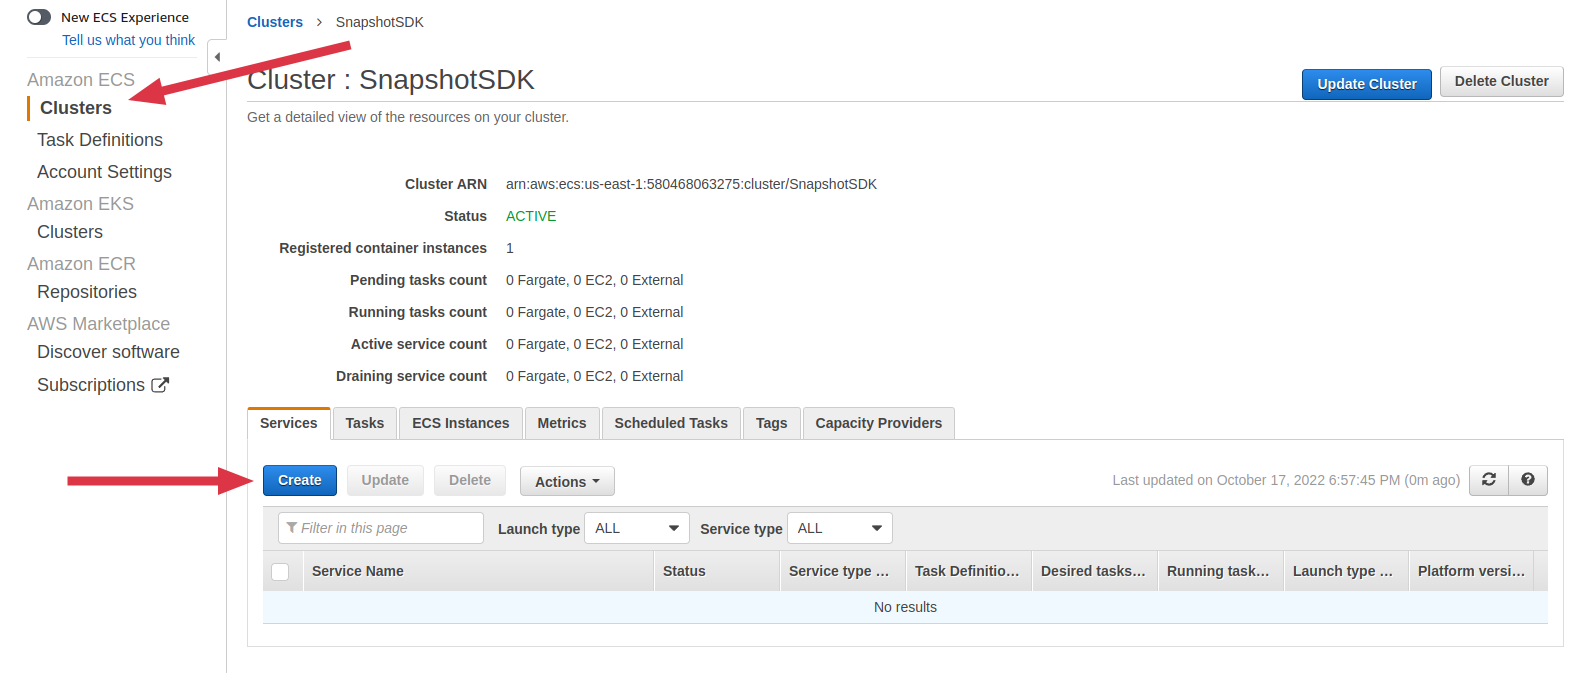The image size is (1581, 673).
Task: Switch to the Tasks tab
Action: coord(364,423)
